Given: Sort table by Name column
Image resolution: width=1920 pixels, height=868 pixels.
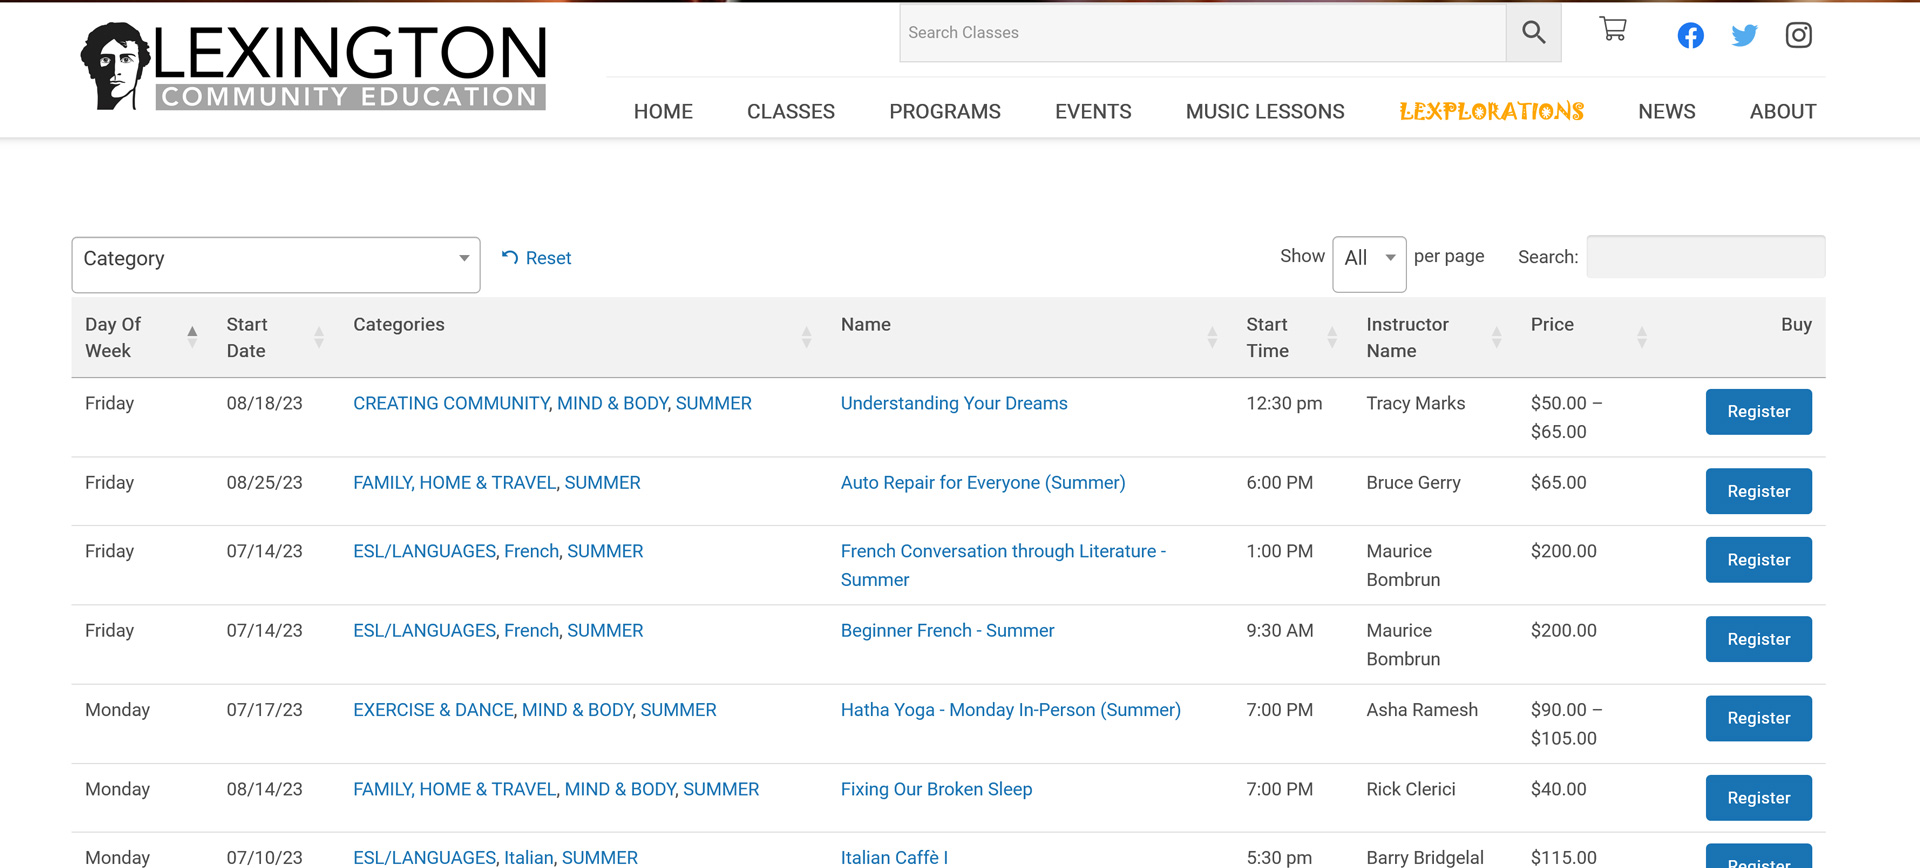Looking at the screenshot, I should pos(1030,337).
